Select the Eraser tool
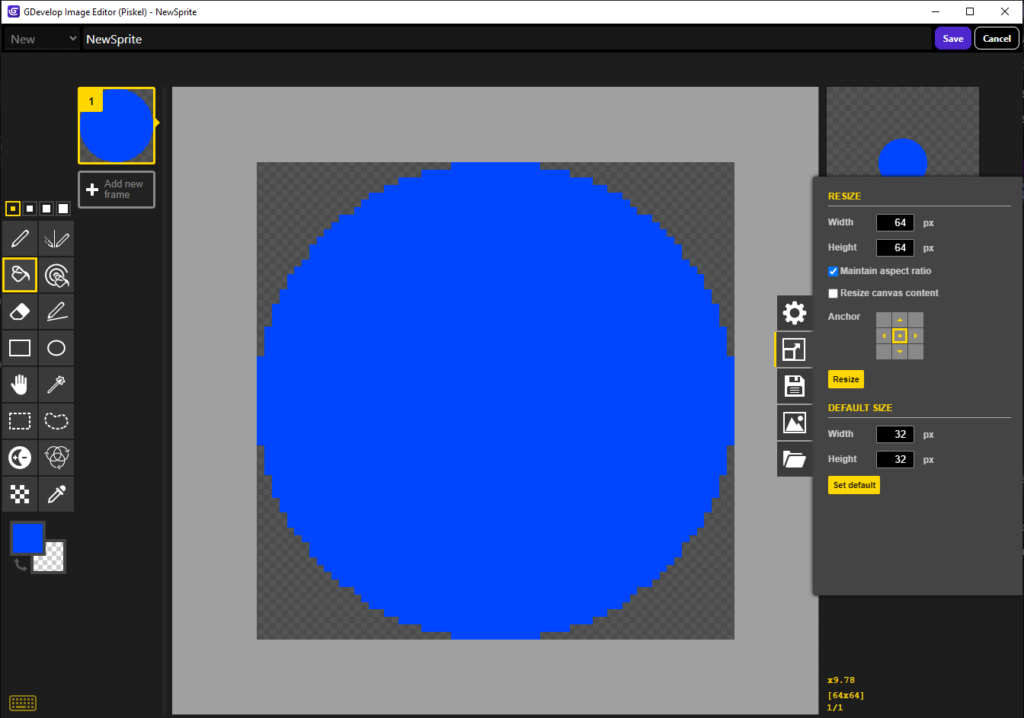 tap(20, 312)
